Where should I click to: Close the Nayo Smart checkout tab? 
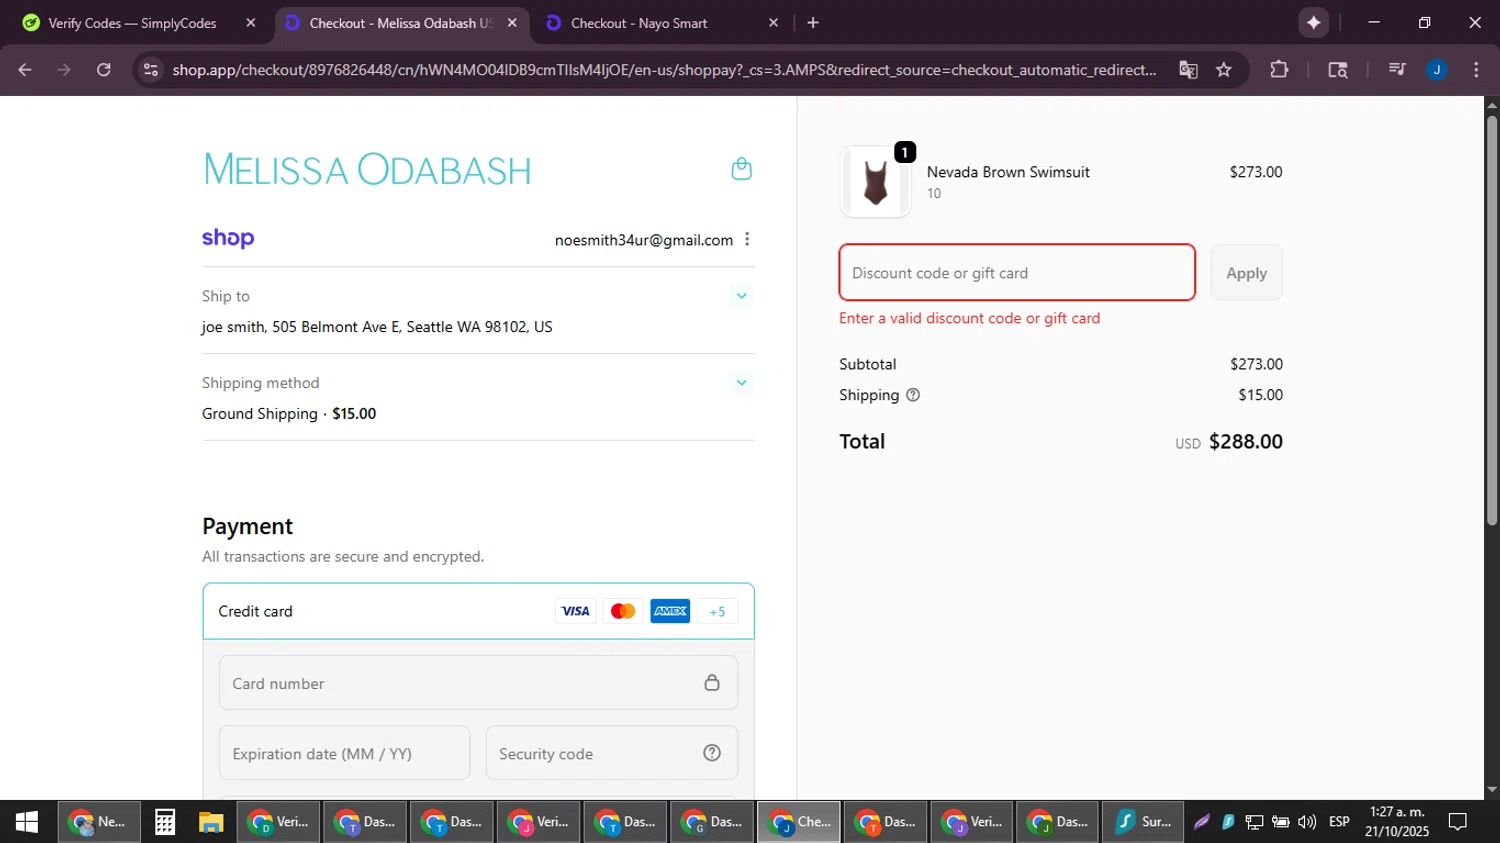[773, 23]
